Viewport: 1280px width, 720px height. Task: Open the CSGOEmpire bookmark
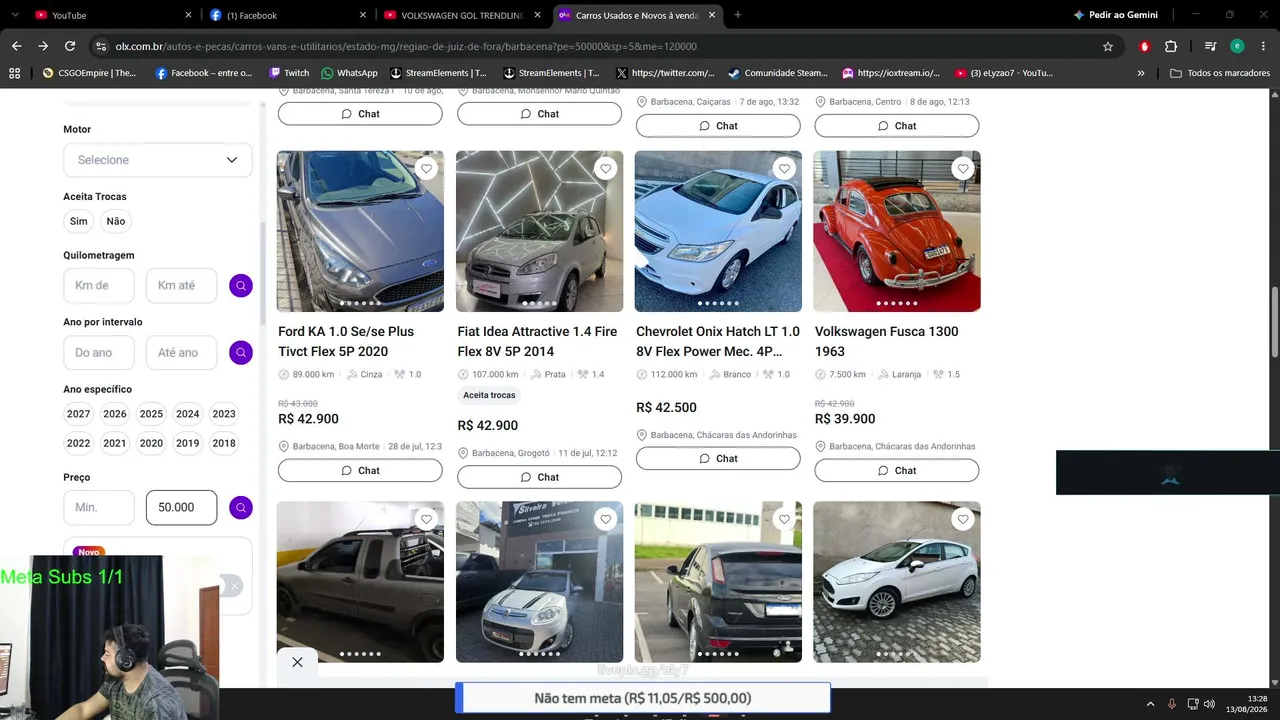[x=89, y=73]
